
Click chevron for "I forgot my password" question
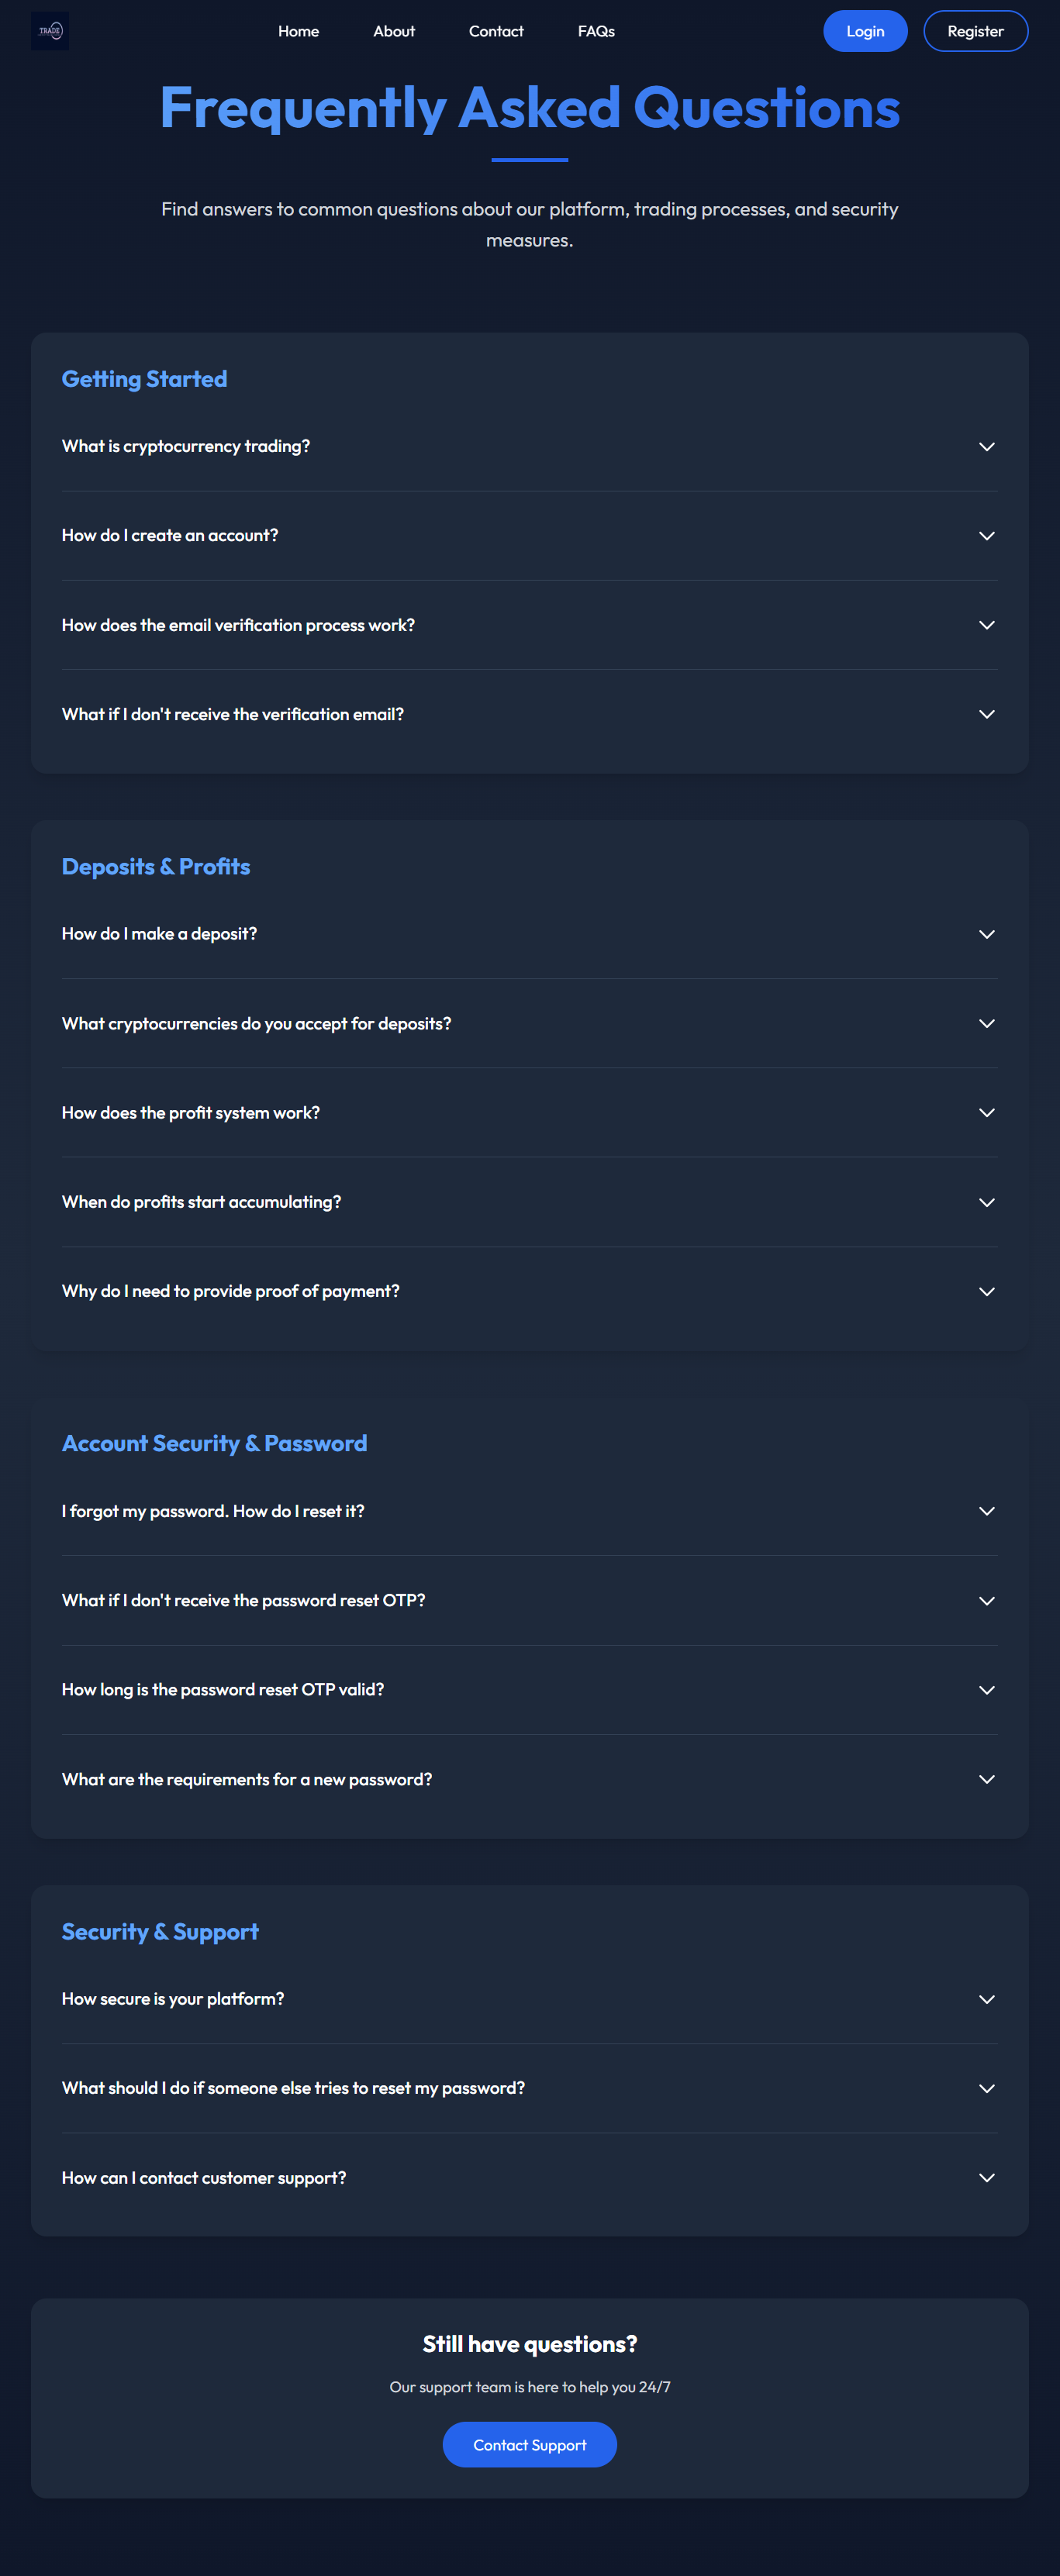986,1511
